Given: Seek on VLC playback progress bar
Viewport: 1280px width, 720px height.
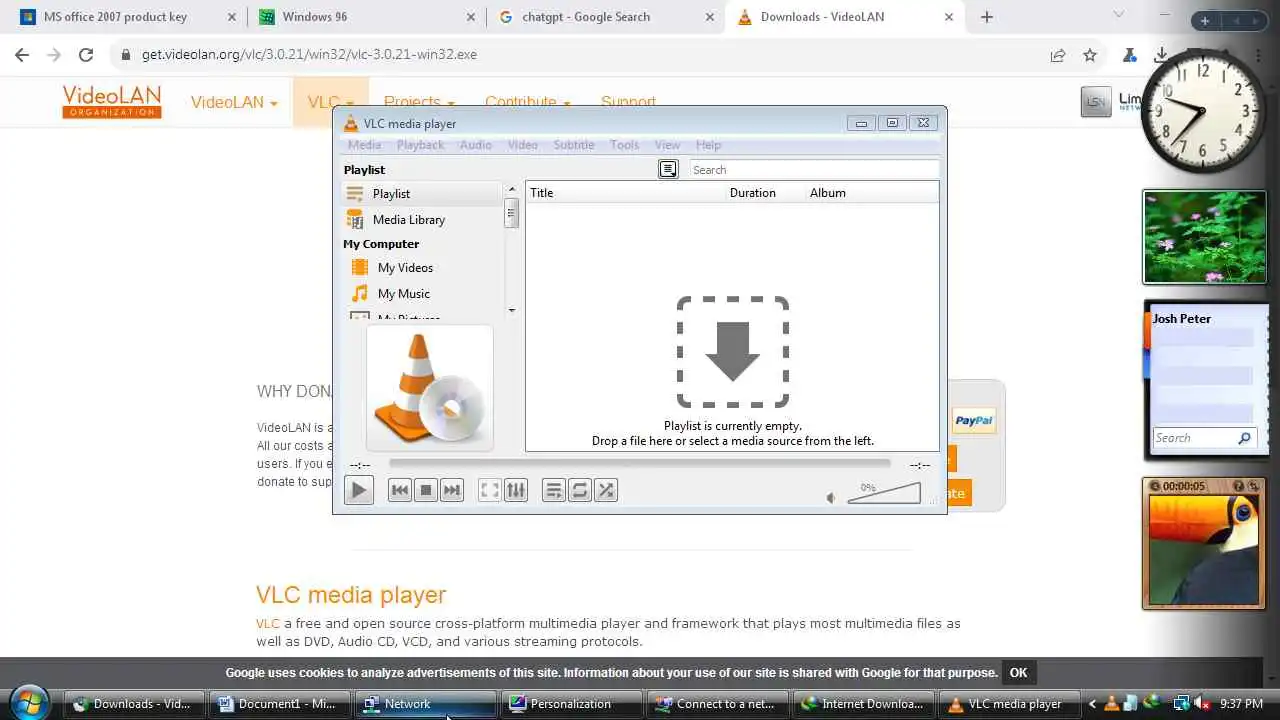Looking at the screenshot, I should [x=639, y=463].
